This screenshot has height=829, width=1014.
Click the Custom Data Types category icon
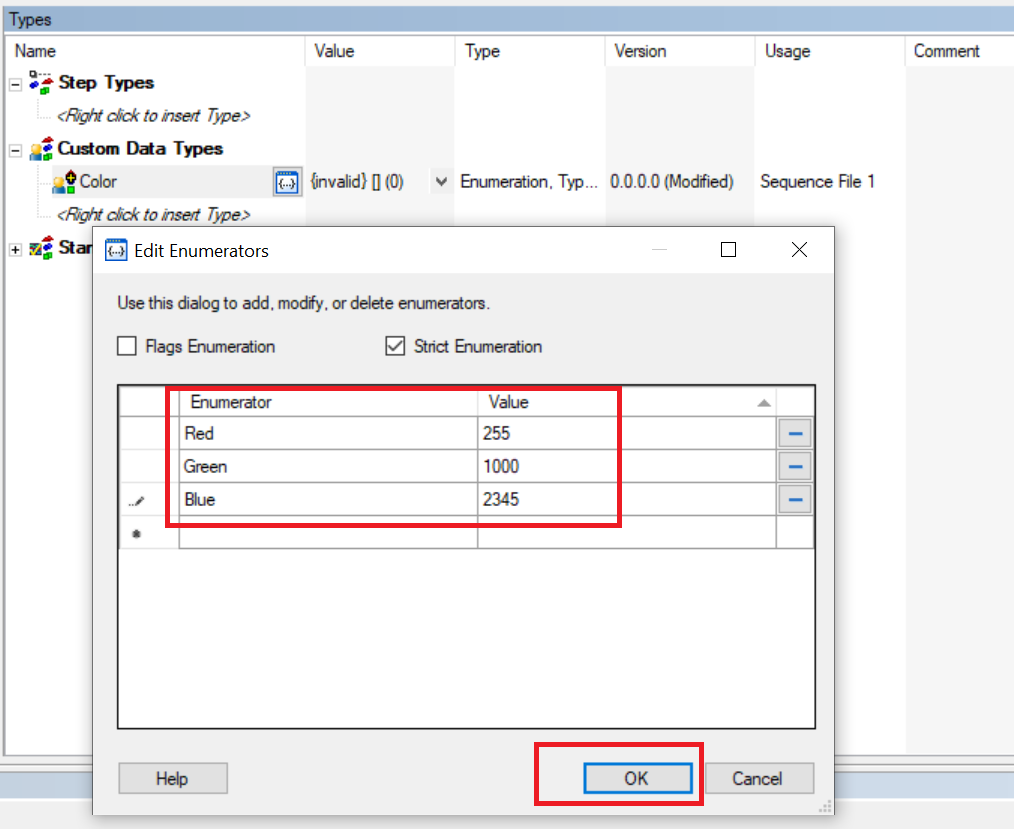click(41, 149)
